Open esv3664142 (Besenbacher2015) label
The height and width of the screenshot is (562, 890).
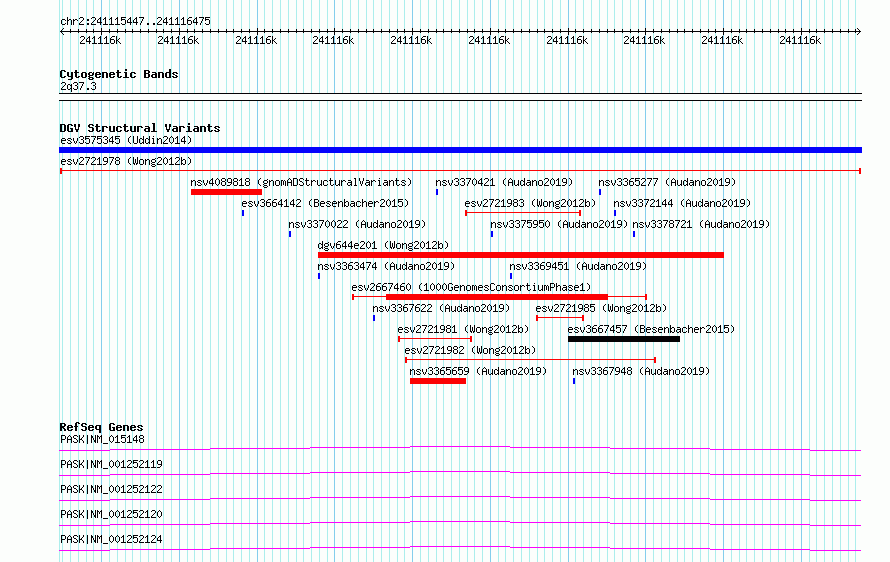point(325,203)
